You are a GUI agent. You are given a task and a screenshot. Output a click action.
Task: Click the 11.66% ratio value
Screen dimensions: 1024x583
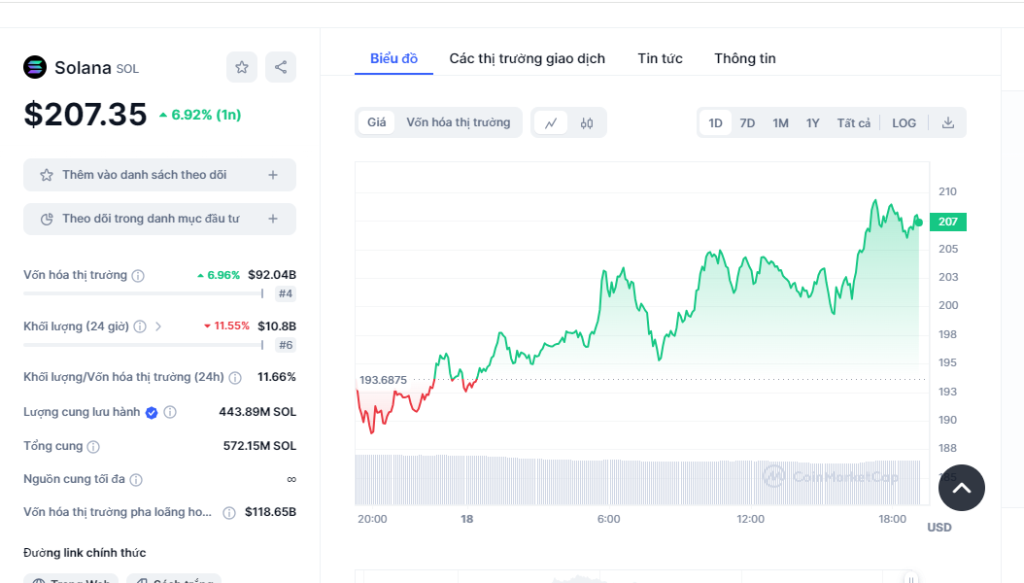[x=276, y=377]
